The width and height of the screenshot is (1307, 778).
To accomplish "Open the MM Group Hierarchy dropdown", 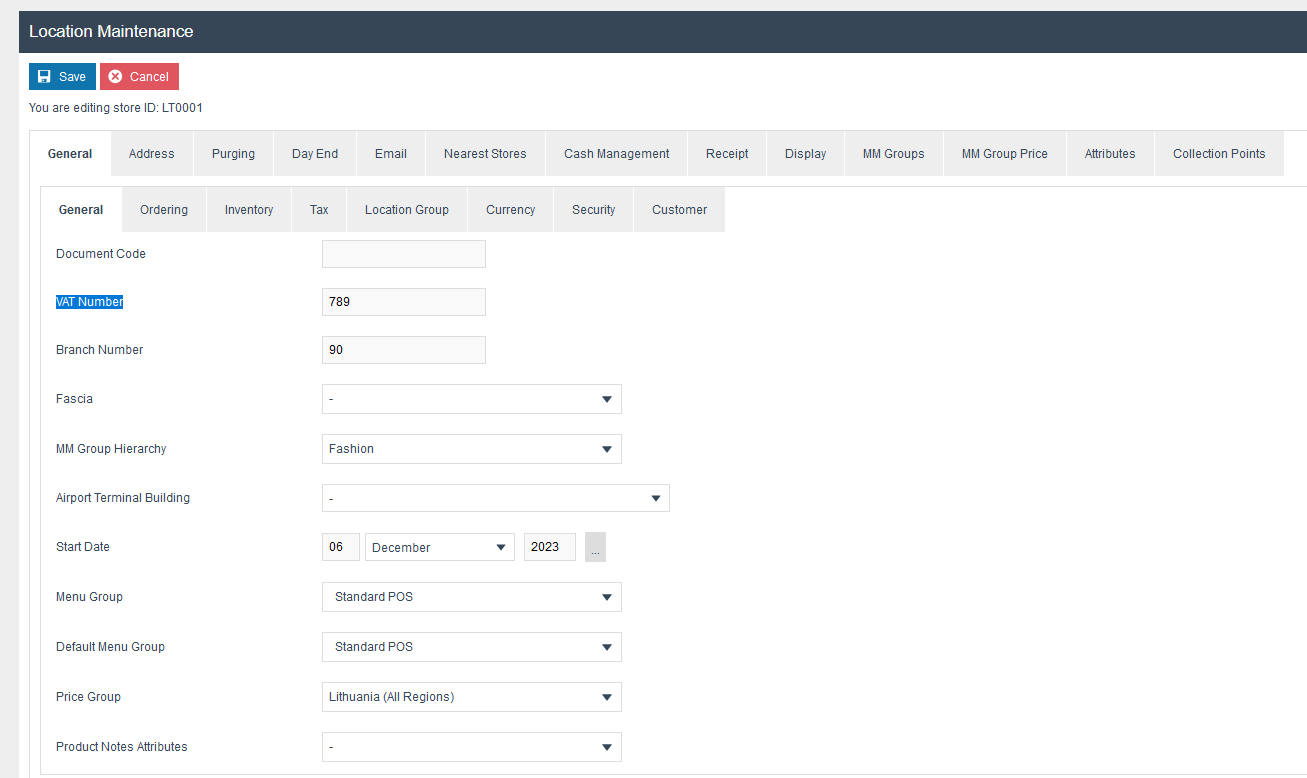I will pyautogui.click(x=471, y=449).
